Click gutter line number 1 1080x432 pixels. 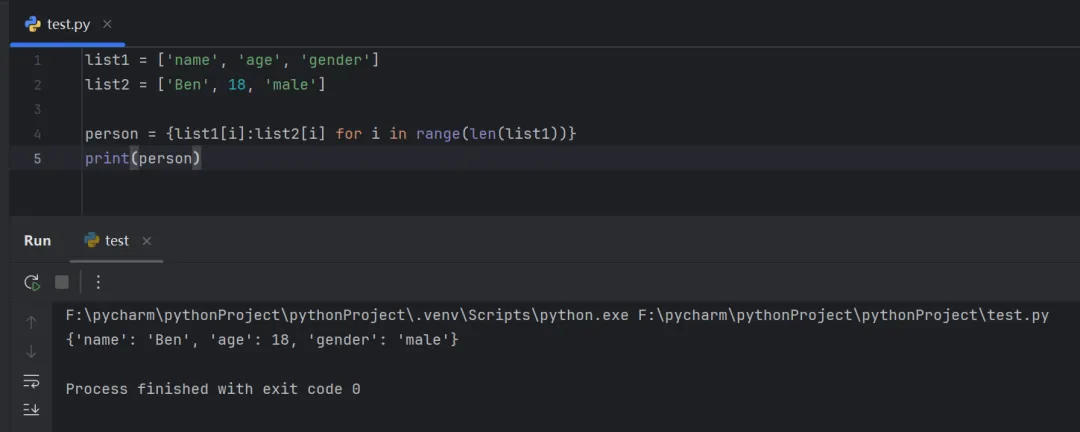37,61
